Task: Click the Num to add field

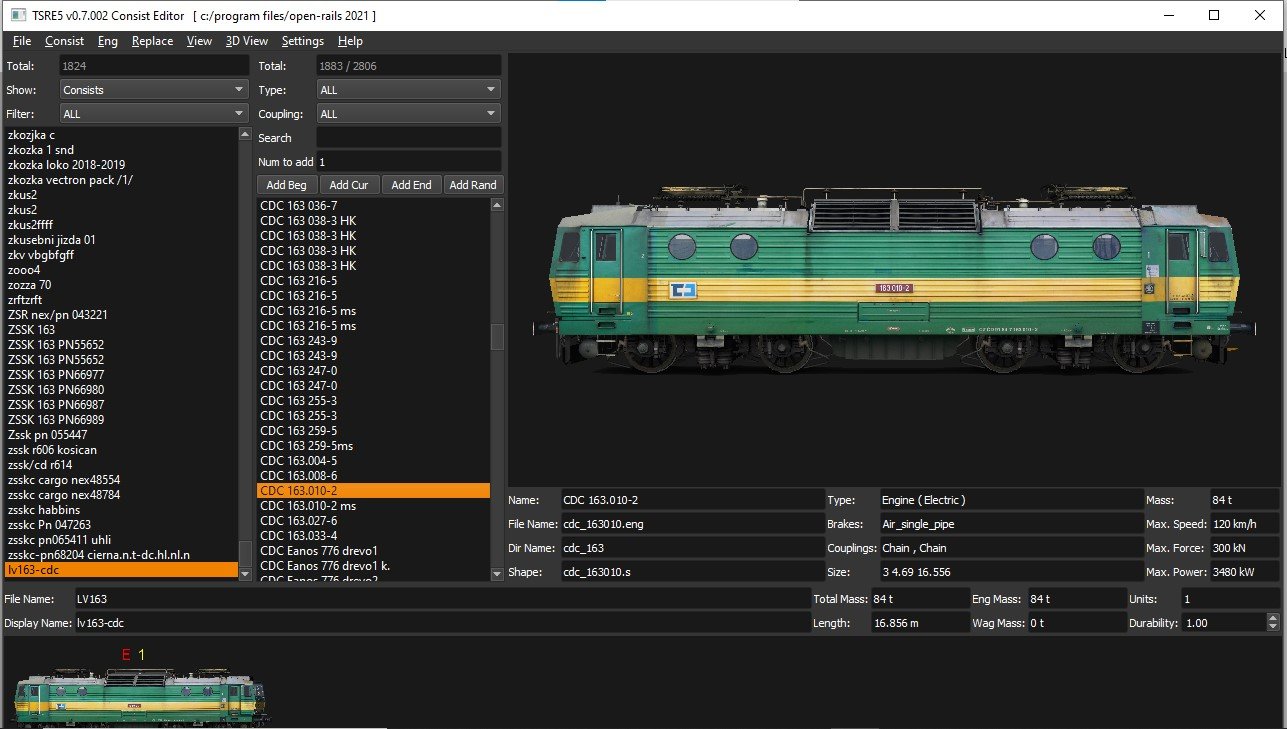Action: pos(408,161)
